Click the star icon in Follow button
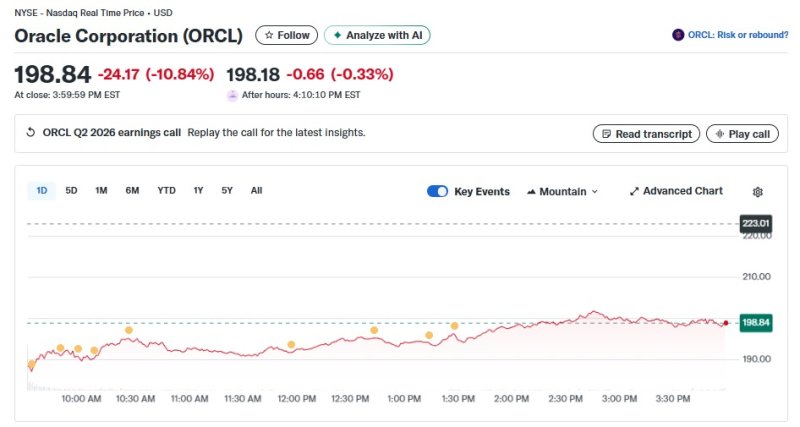 [268, 35]
